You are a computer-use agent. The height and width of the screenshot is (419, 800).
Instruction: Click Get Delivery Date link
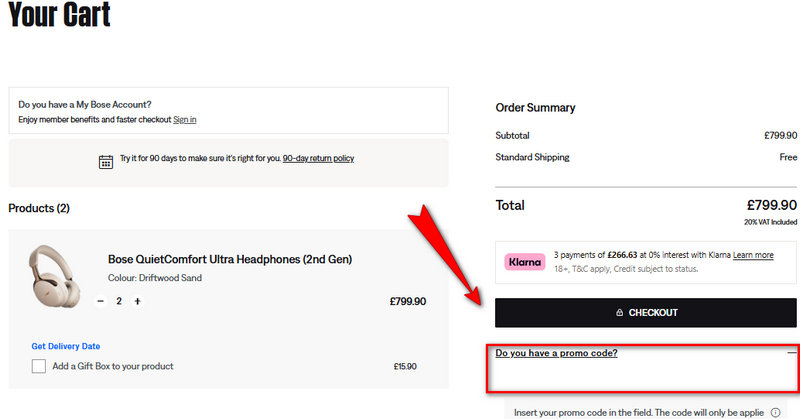(x=66, y=346)
